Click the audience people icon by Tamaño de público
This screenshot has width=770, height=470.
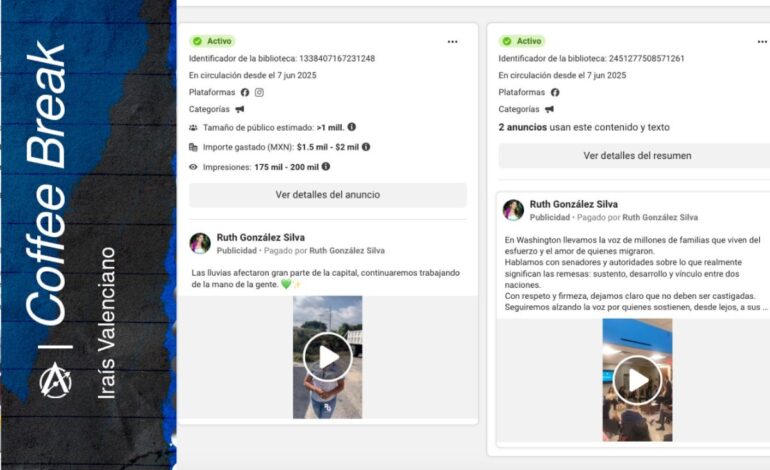point(193,128)
